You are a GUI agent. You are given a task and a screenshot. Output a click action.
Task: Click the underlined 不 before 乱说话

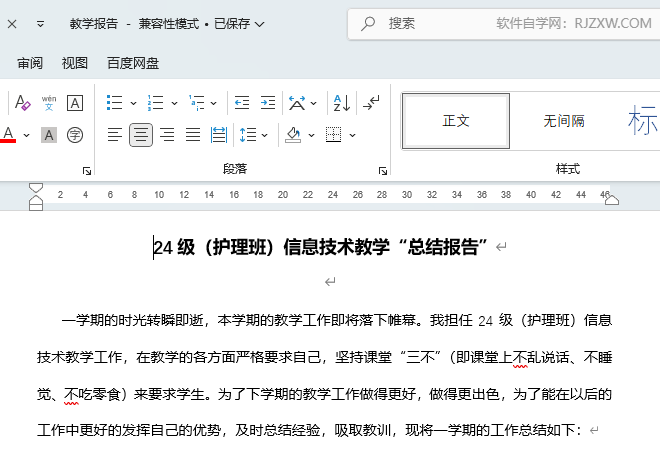point(520,357)
